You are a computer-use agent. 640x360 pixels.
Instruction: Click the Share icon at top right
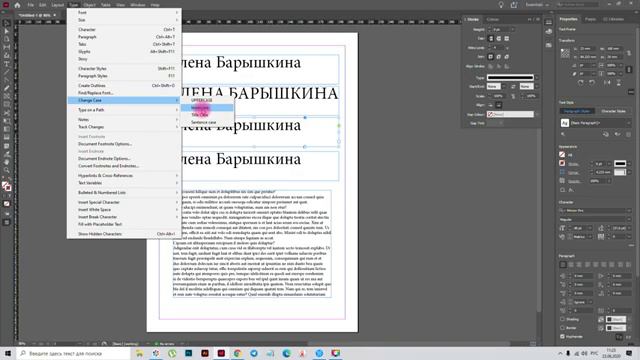pos(514,5)
